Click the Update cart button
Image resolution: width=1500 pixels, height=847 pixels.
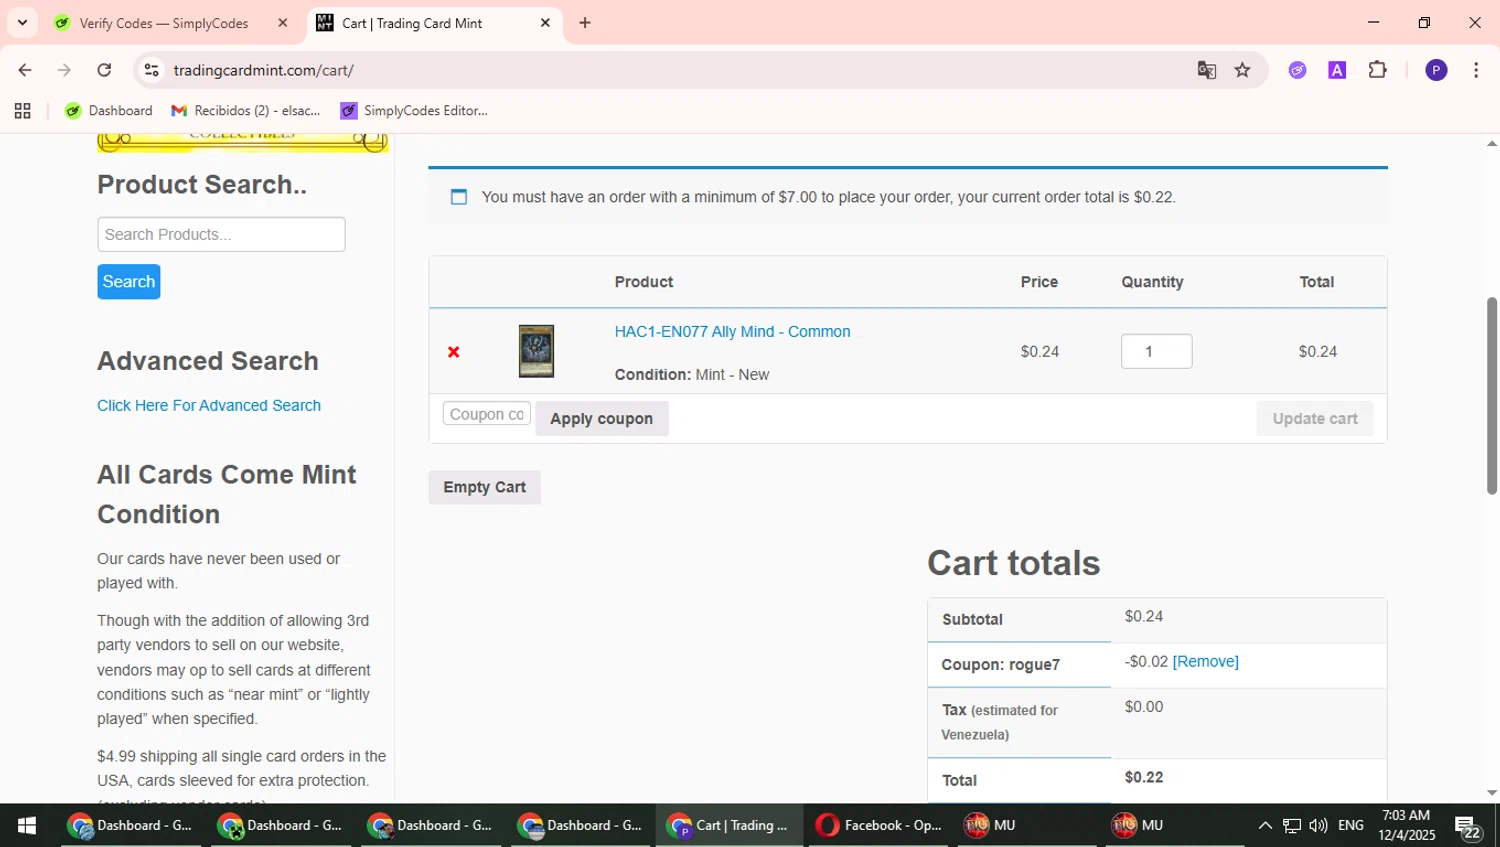(1314, 418)
